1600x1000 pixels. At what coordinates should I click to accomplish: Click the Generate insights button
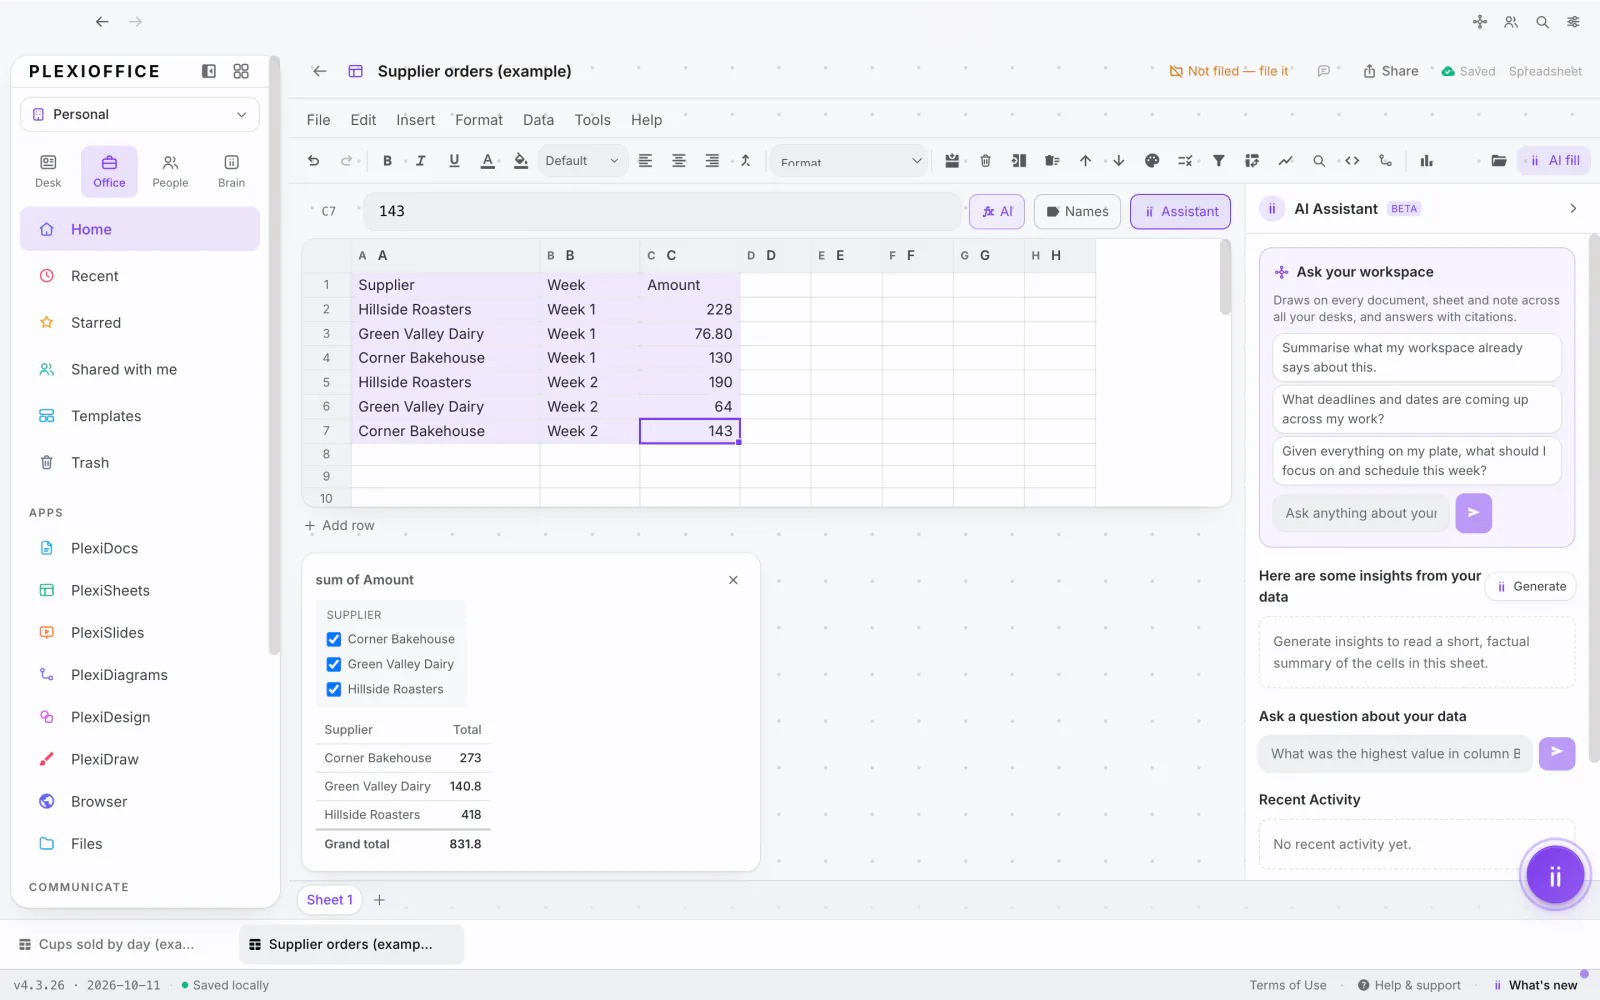point(1531,587)
